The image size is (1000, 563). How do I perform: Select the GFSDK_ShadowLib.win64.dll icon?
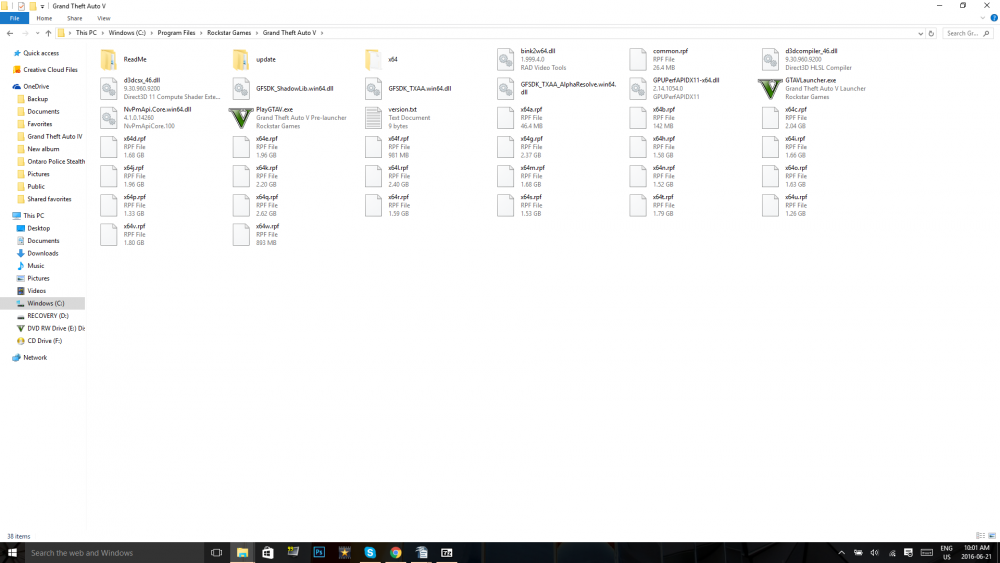pos(240,89)
